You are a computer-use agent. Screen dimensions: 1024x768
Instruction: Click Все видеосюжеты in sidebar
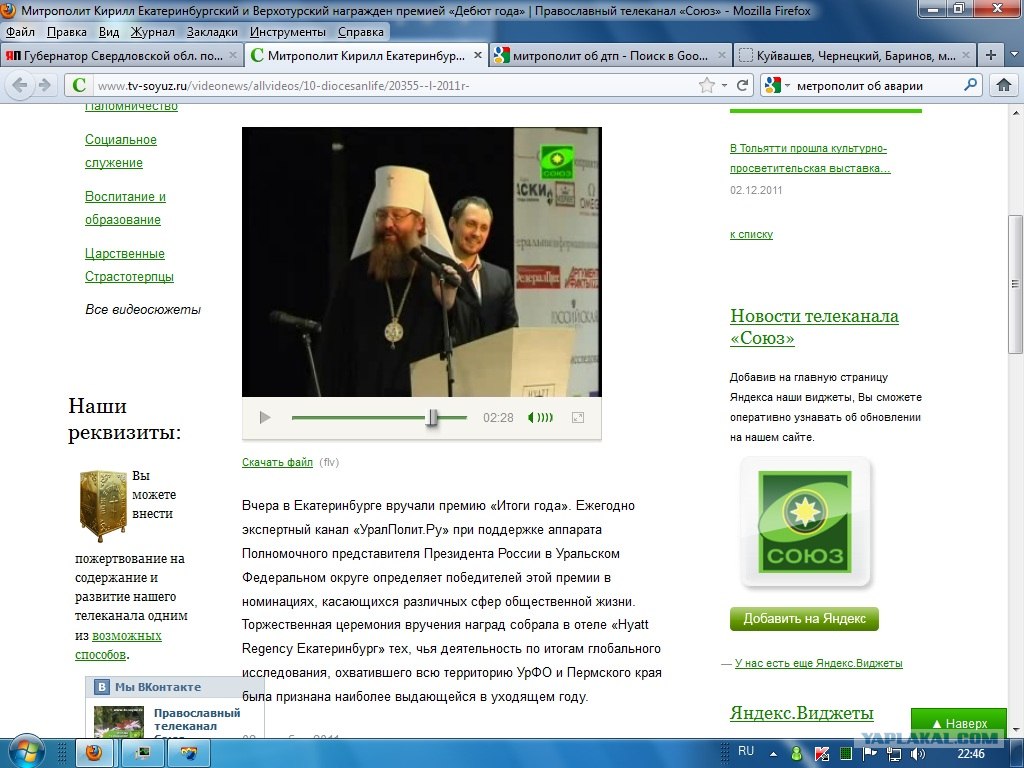(143, 310)
